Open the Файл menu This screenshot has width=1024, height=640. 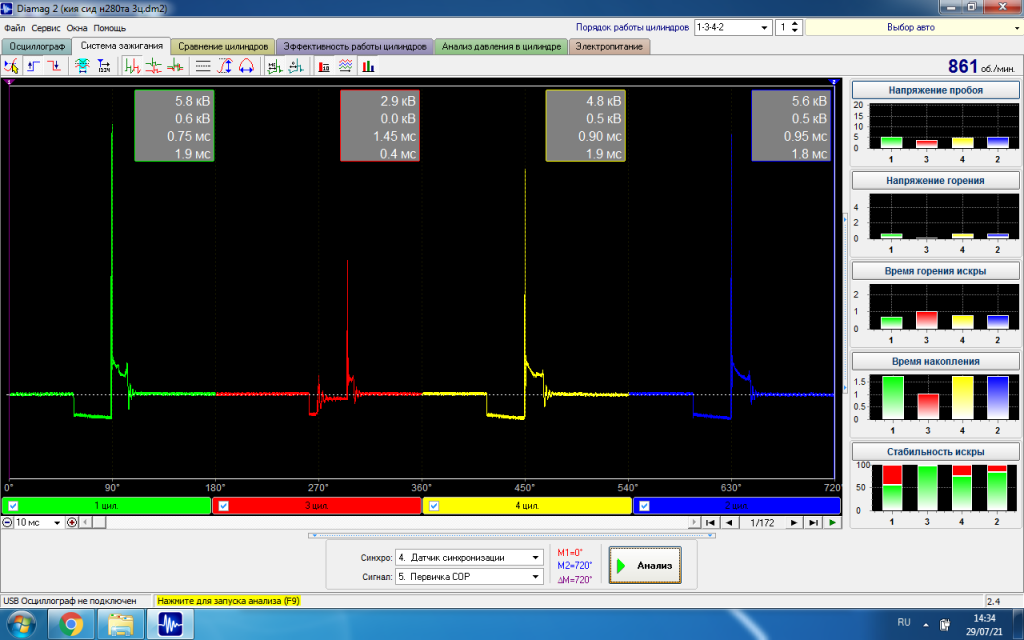[x=14, y=28]
